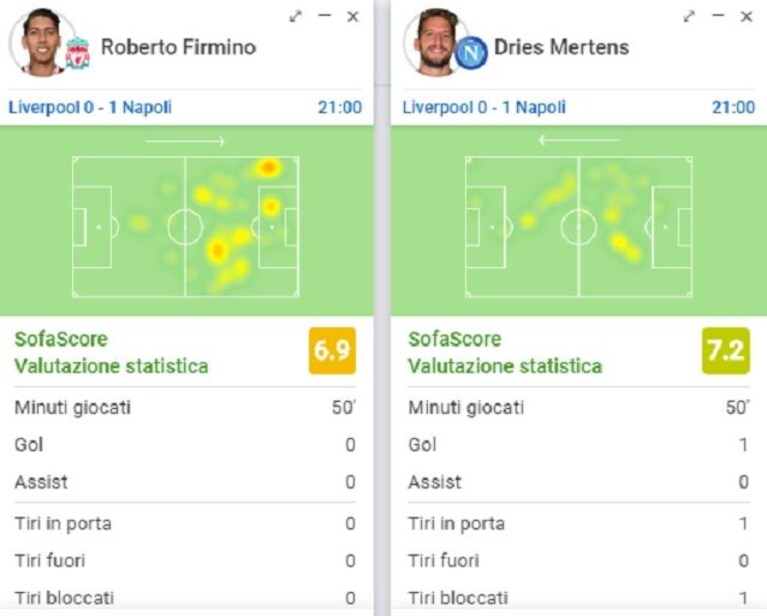Minimize the Roberto Firmino panel
The image size is (767, 616).
coord(324,16)
